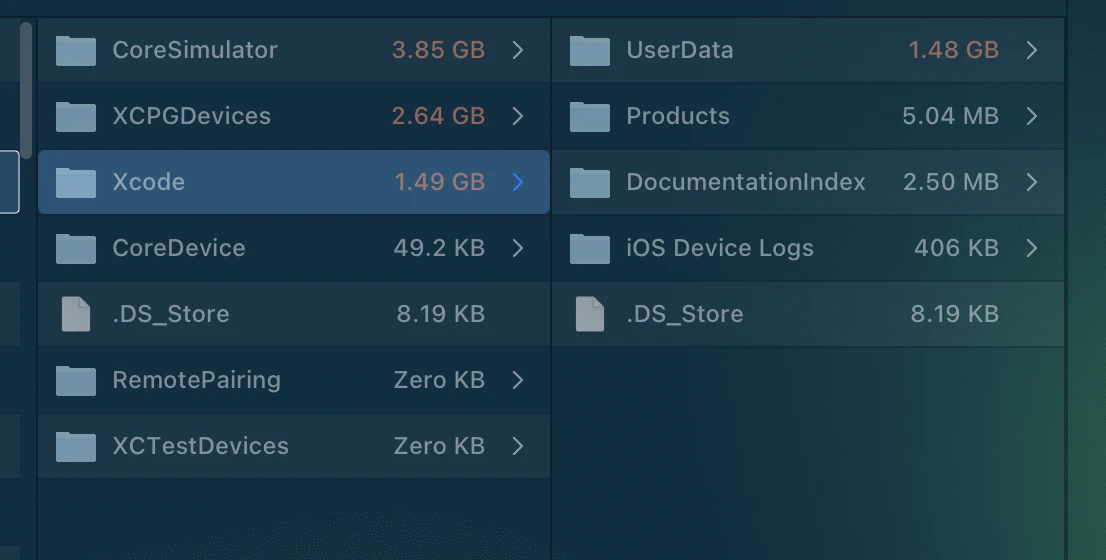Screen dimensions: 1106x560
Task: Expand XCTestDevices using its chevron
Action: coord(518,446)
